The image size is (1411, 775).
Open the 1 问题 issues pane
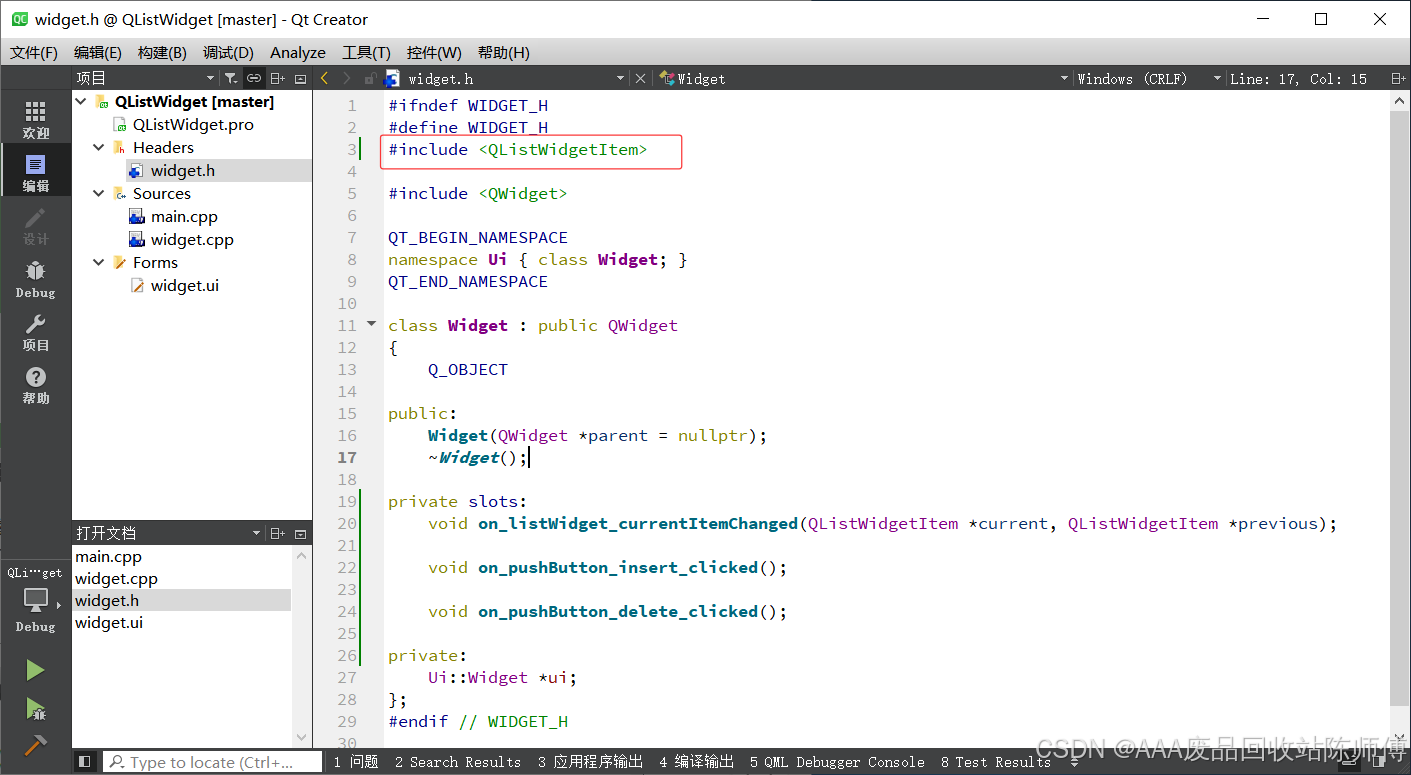[x=356, y=762]
